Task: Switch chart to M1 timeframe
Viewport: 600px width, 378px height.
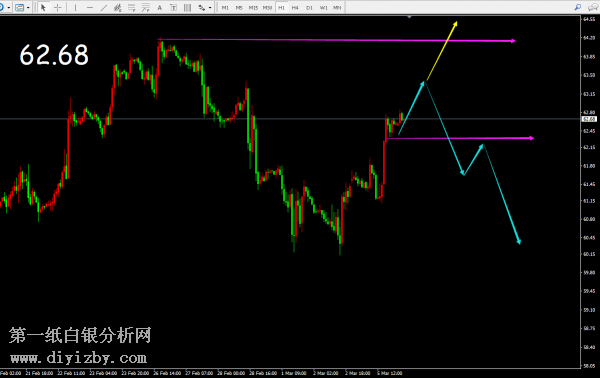Action: pyautogui.click(x=225, y=8)
